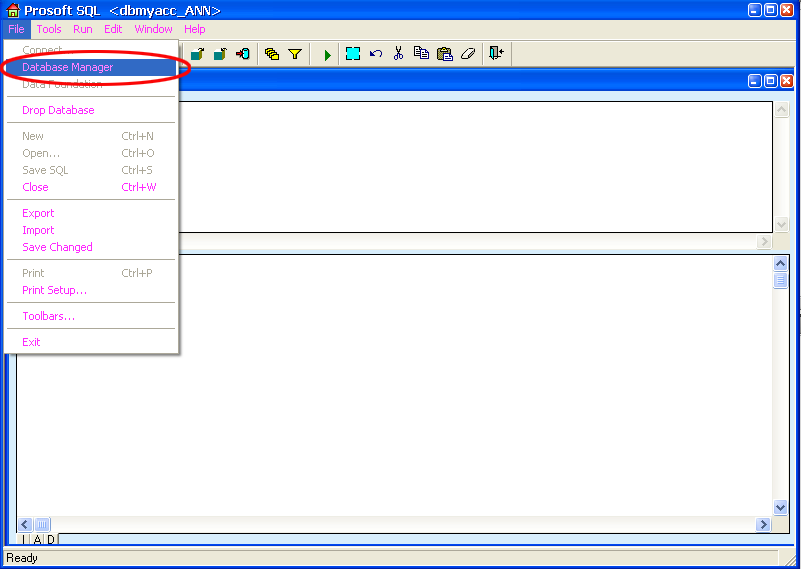Click the Paste clipboard icon
801x569 pixels.
coord(445,54)
